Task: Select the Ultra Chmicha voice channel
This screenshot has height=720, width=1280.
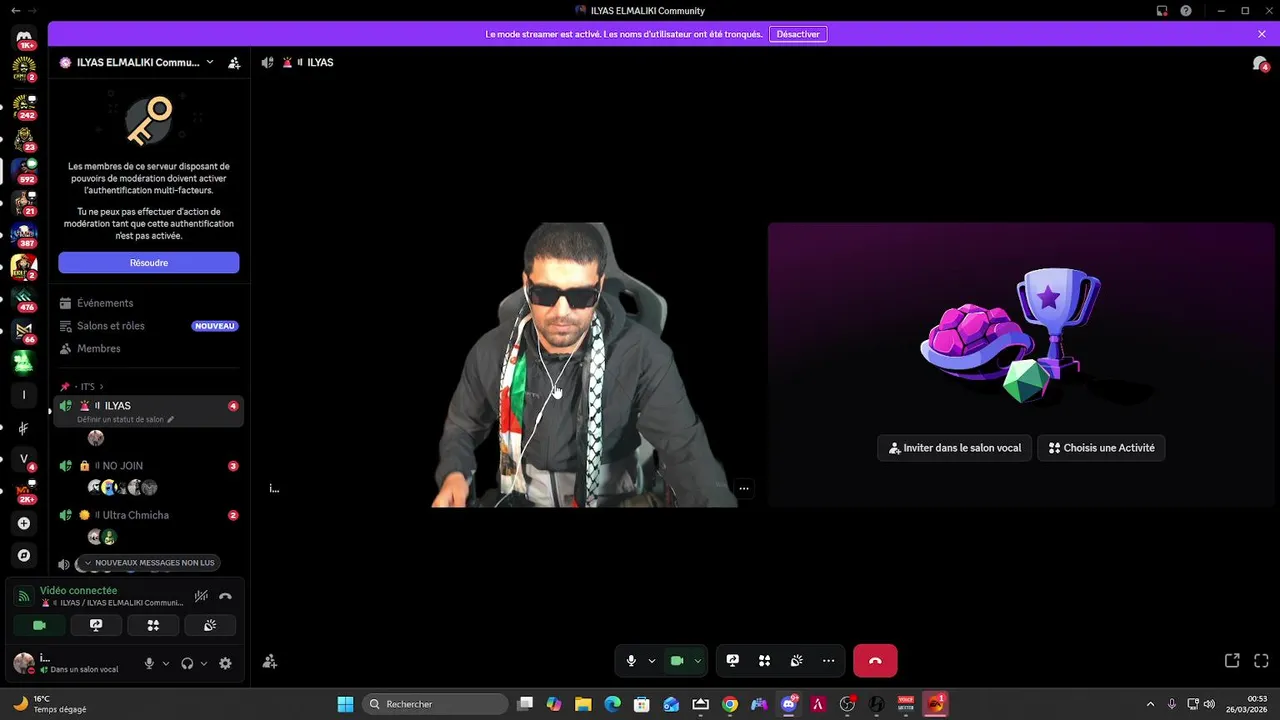Action: click(x=148, y=515)
